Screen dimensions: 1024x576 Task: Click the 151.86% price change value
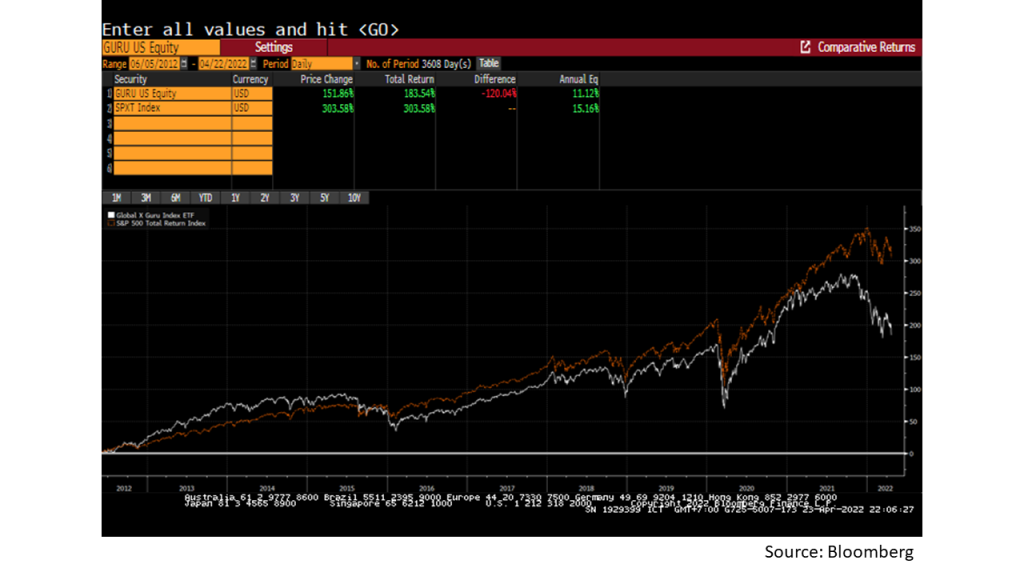[x=338, y=93]
